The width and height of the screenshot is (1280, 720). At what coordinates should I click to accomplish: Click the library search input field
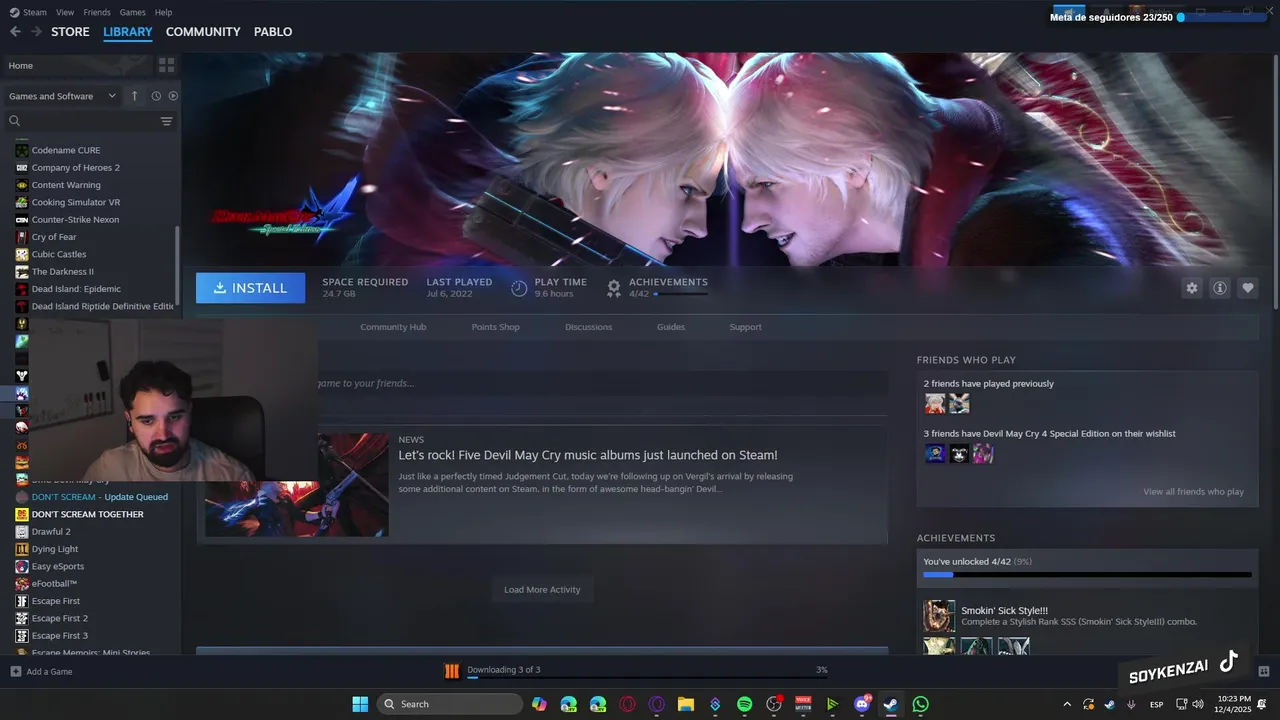90,121
